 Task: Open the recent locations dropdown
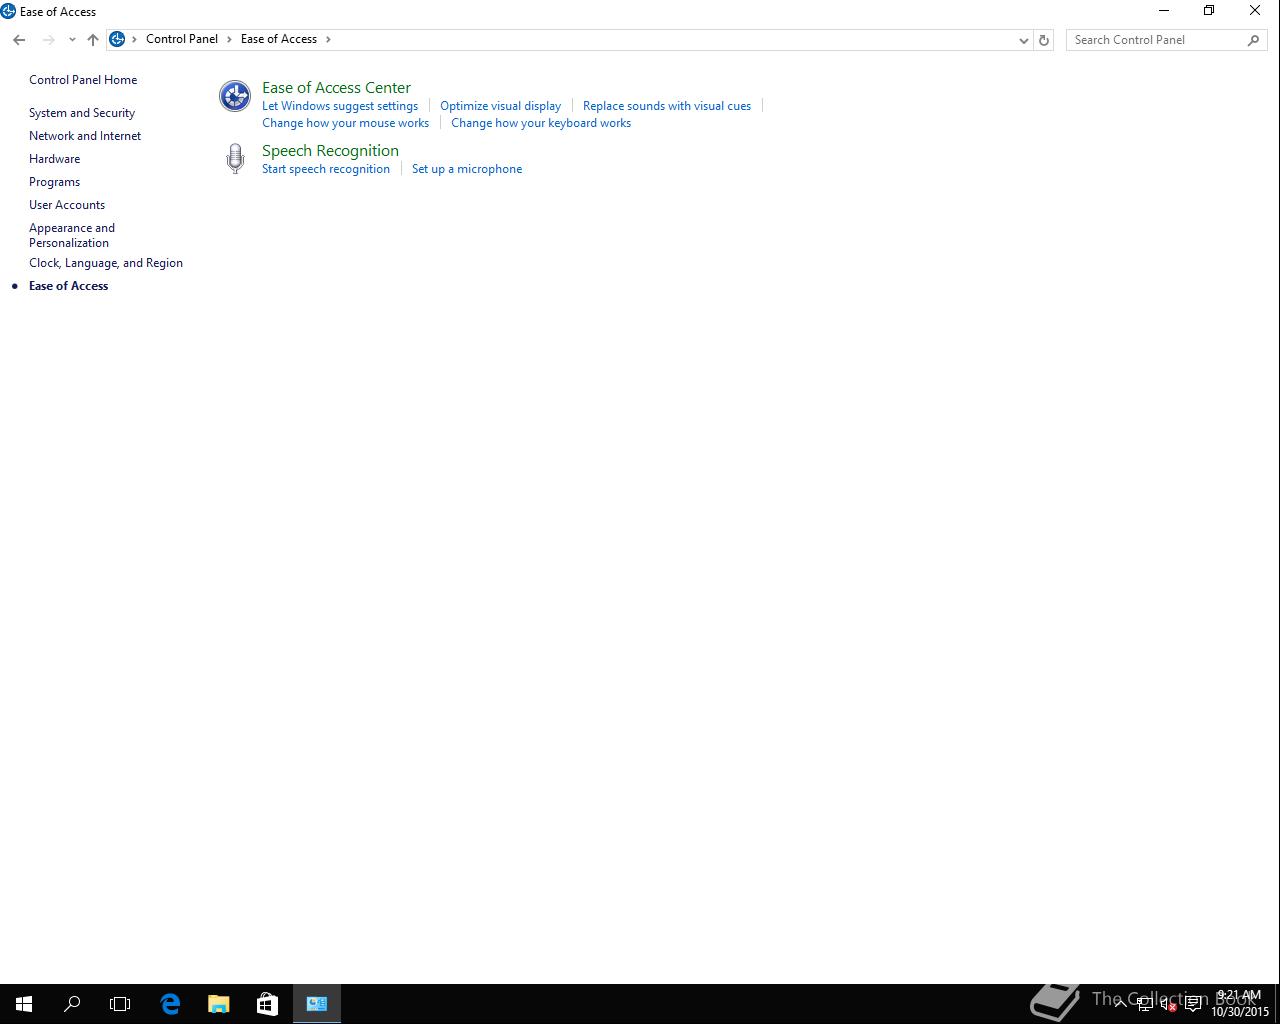pos(72,40)
